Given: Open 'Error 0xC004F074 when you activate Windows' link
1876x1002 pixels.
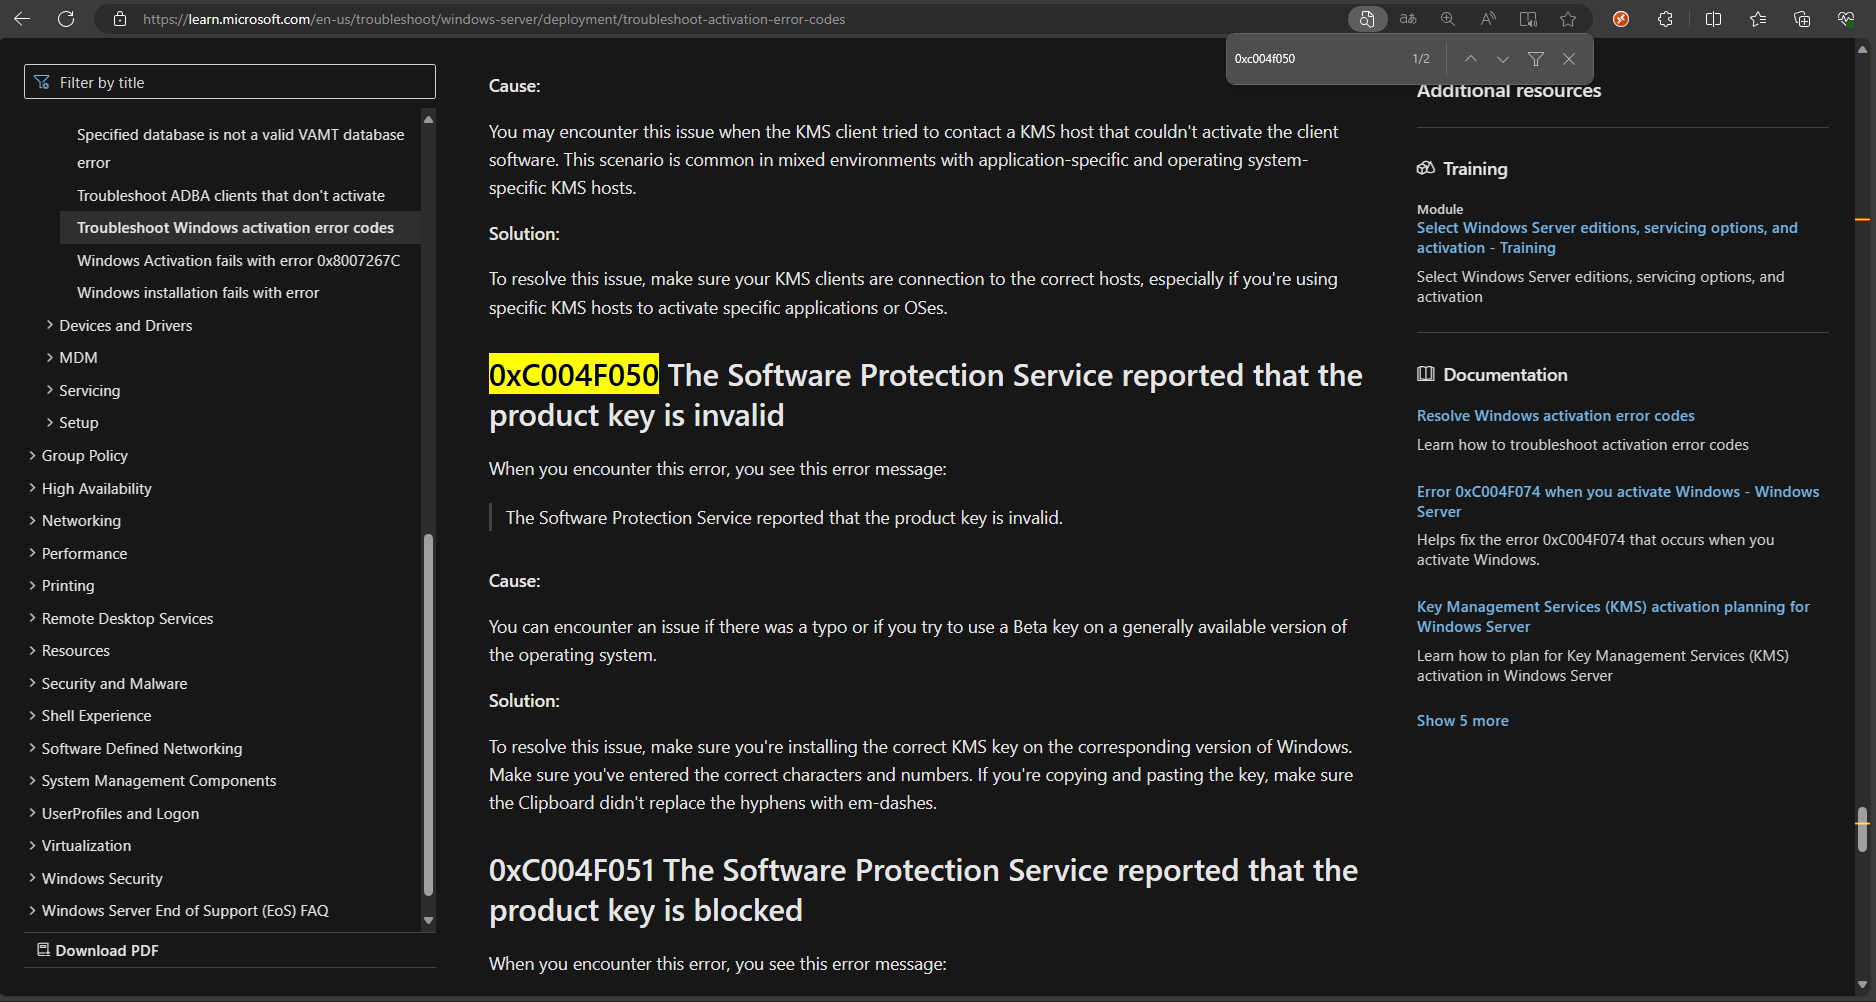Looking at the screenshot, I should click(1617, 501).
